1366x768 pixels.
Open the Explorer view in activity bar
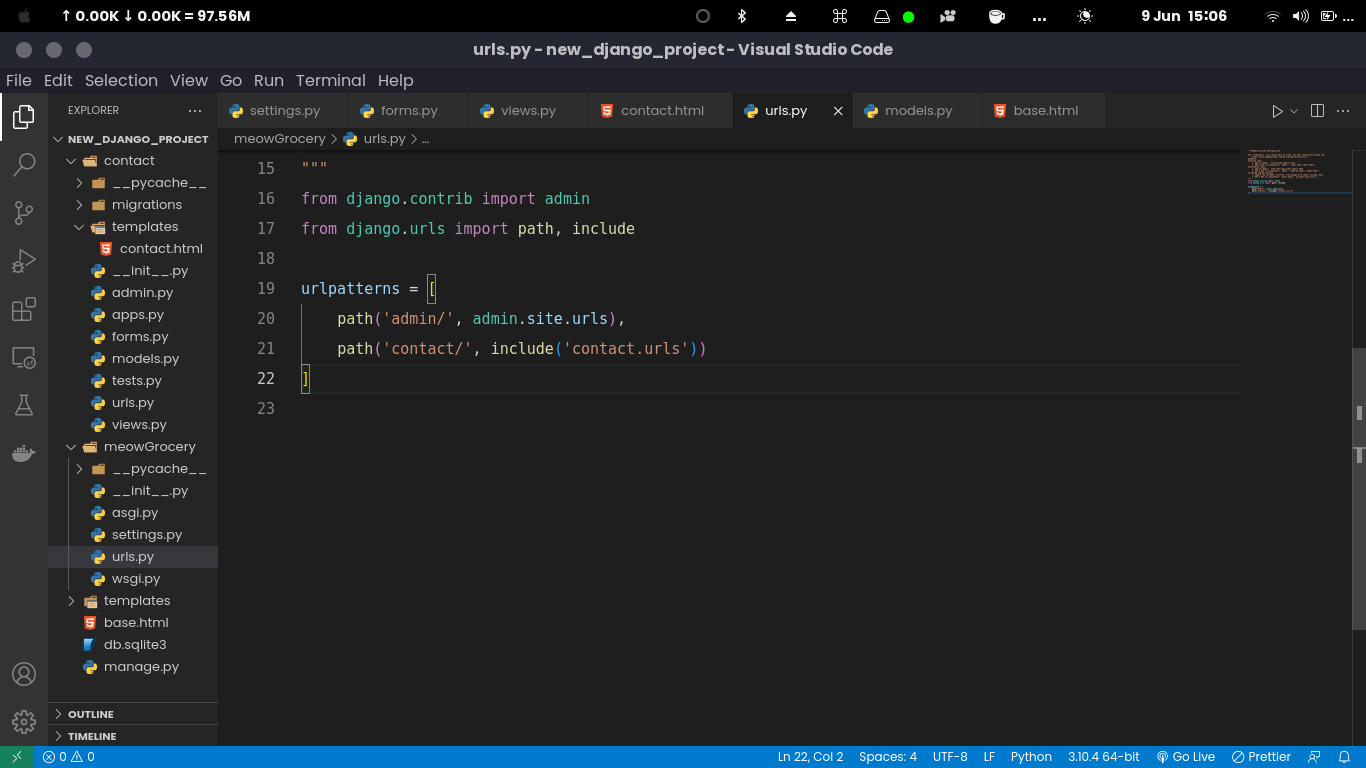click(x=24, y=118)
